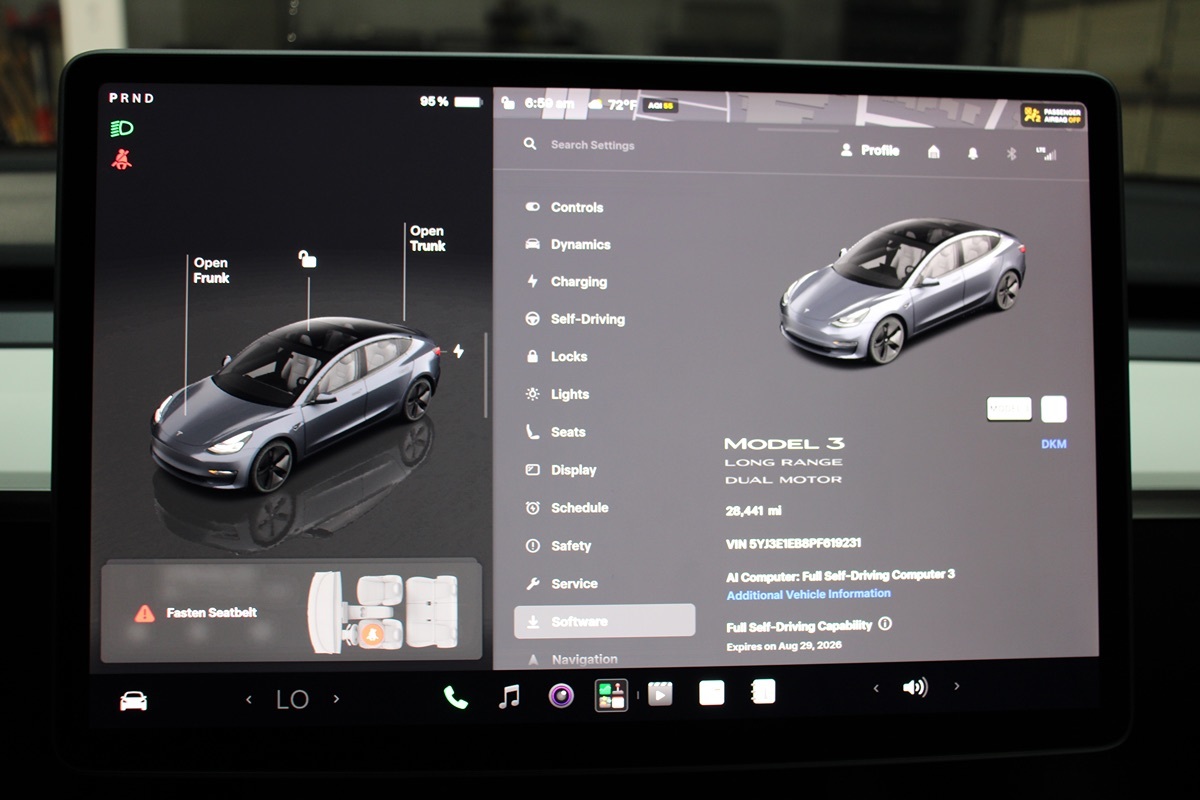The width and height of the screenshot is (1200, 800).
Task: Open the Phone app
Action: 455,697
